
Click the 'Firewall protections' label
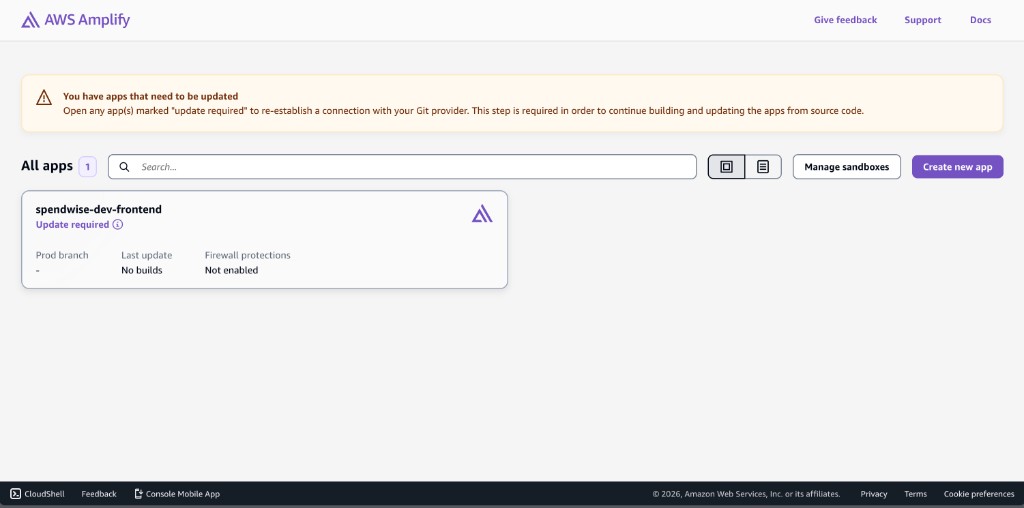pos(248,255)
